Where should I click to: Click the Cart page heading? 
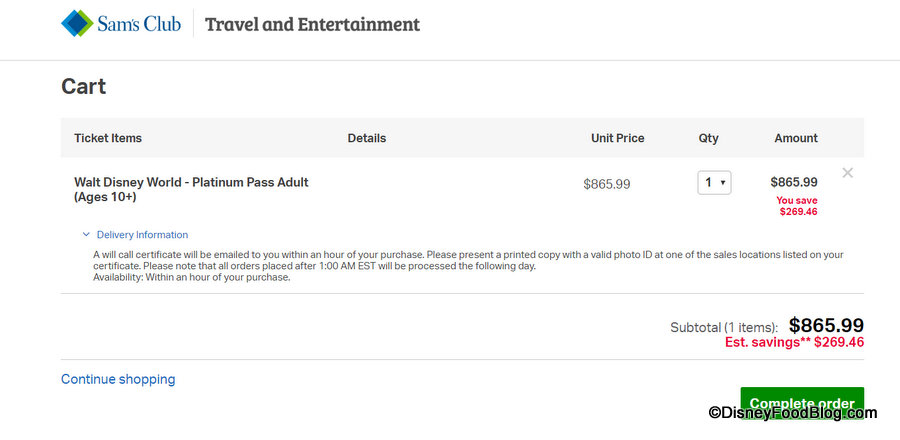pos(84,86)
